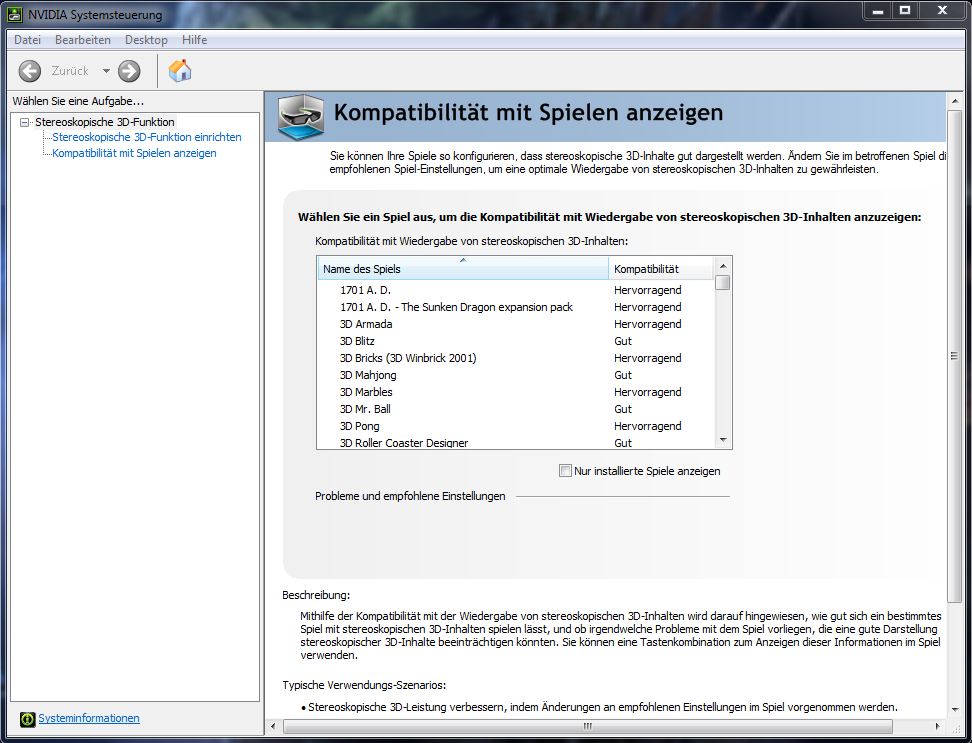Click the Systeminformationen icon
The height and width of the screenshot is (743, 972).
click(27, 719)
